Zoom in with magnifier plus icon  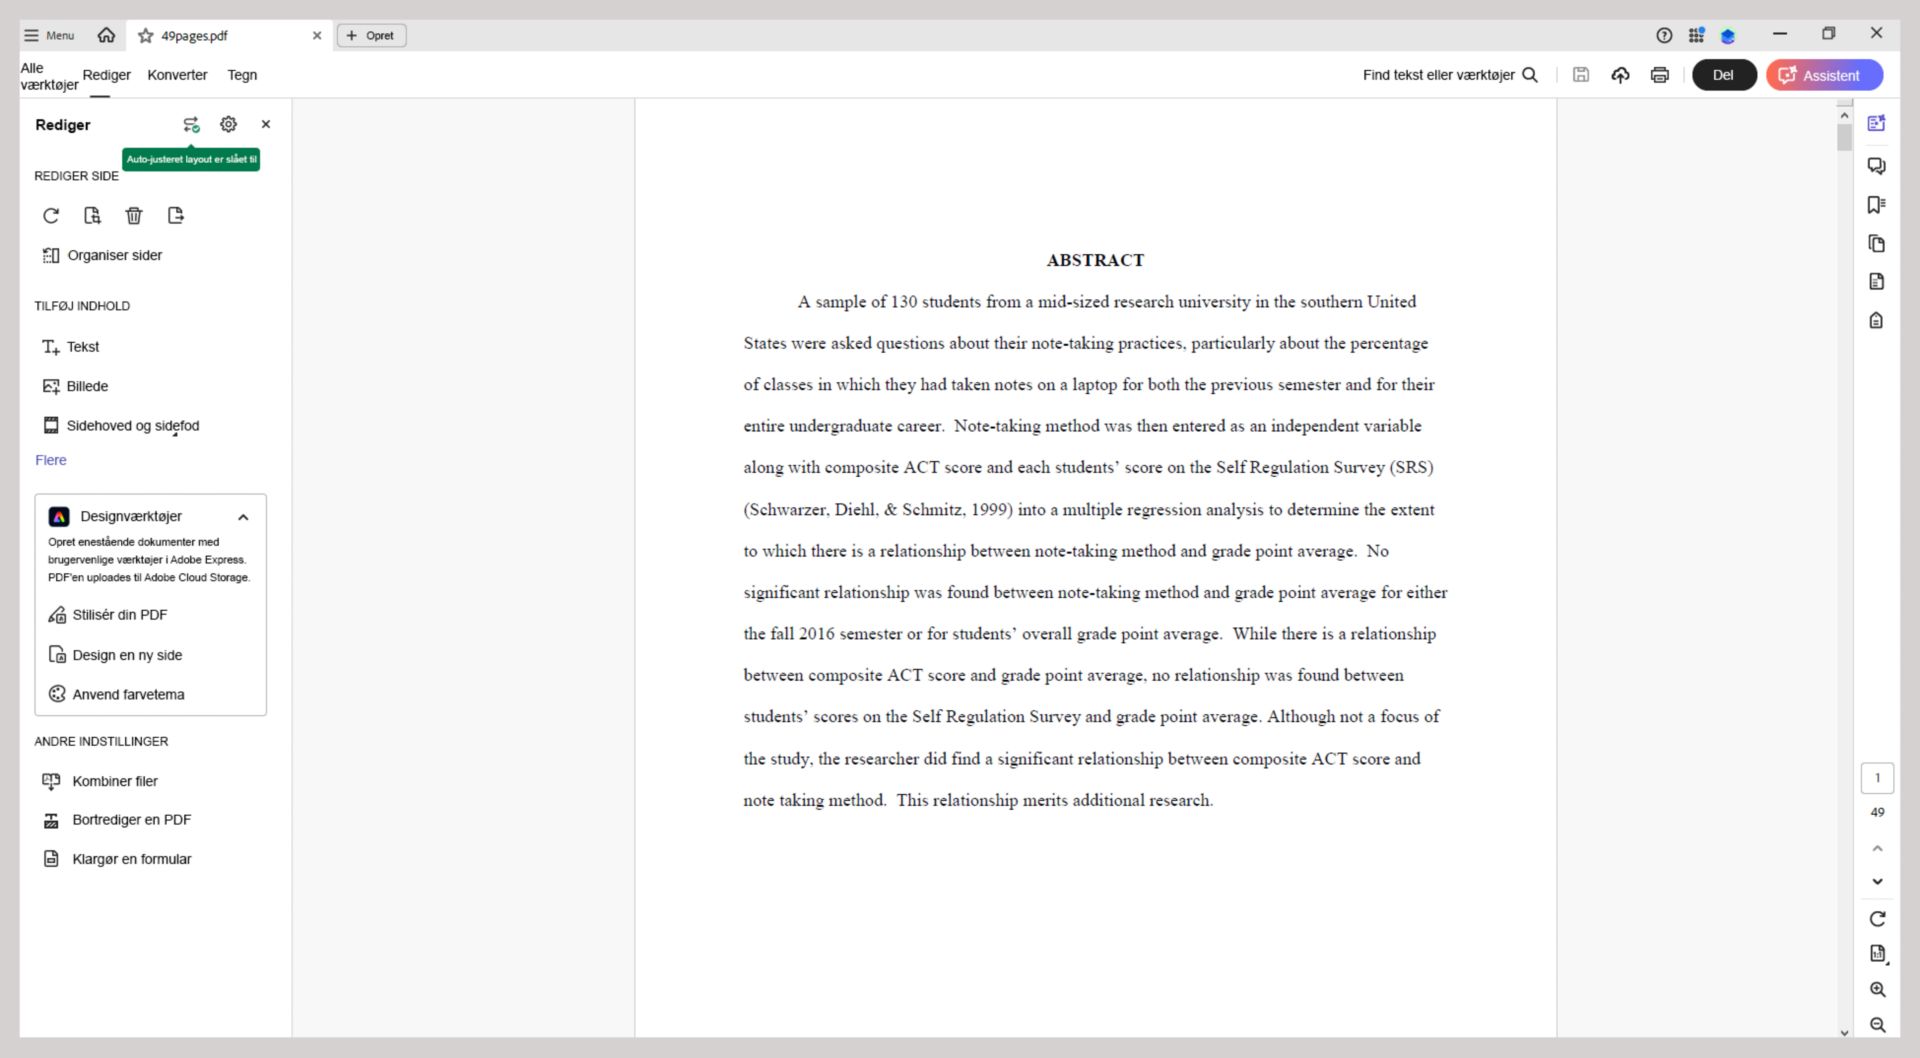(1878, 990)
